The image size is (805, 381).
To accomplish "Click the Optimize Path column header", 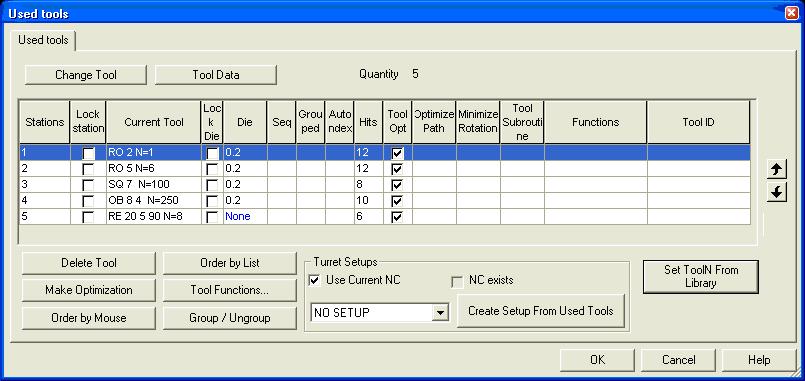I will point(434,122).
